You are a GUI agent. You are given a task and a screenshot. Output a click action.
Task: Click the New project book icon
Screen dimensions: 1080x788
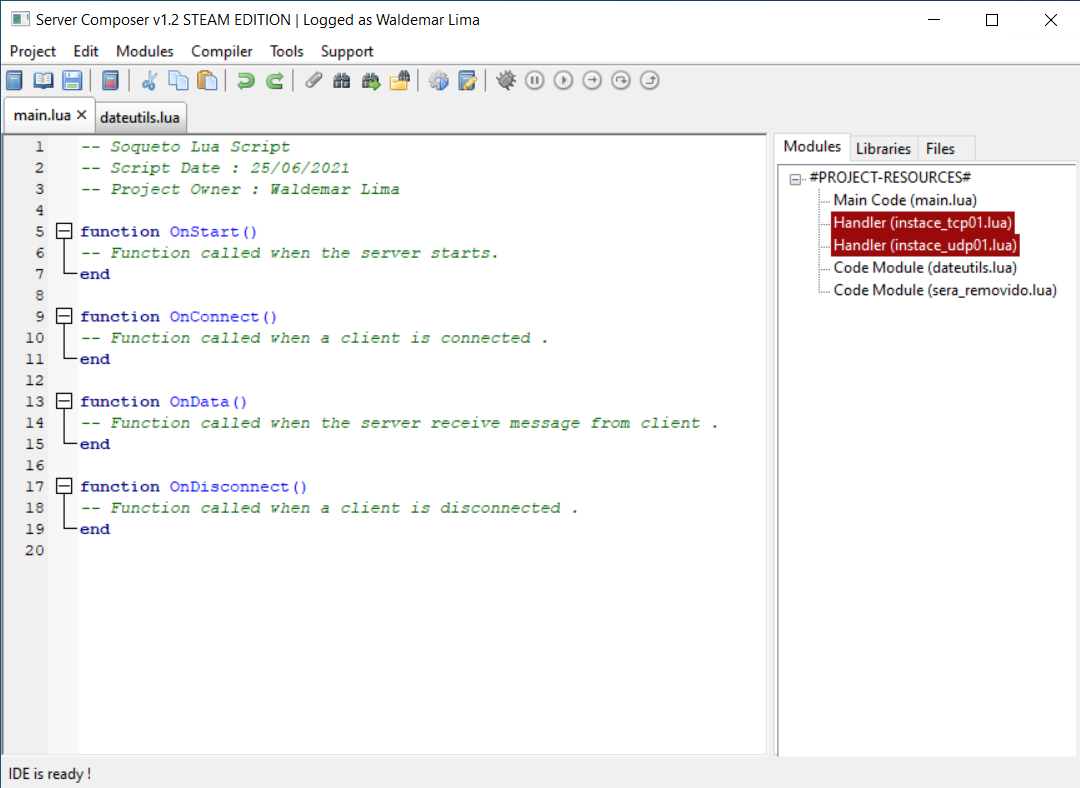[14, 81]
